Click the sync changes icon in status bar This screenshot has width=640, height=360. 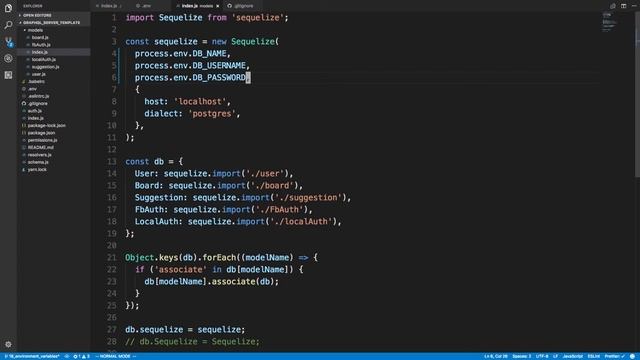click(x=67, y=356)
